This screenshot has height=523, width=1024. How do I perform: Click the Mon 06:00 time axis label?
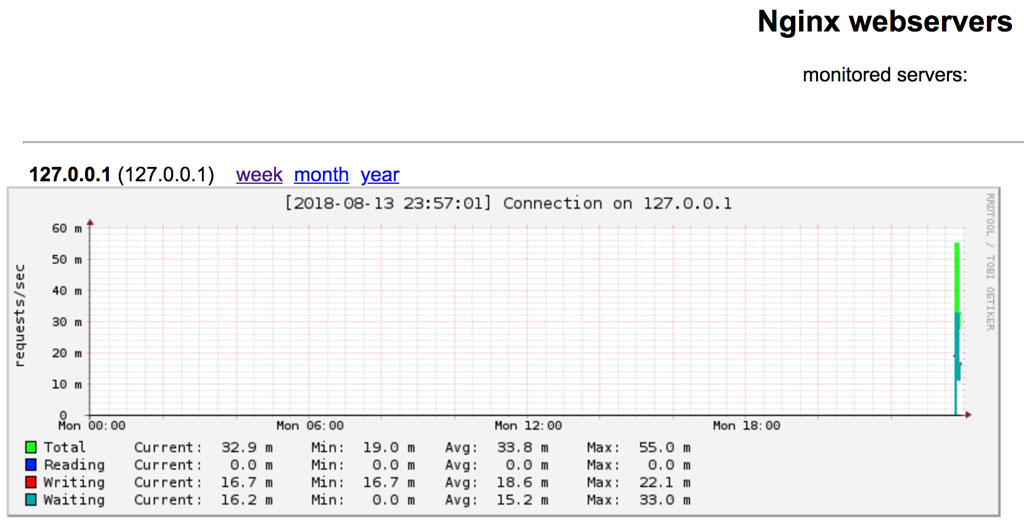click(310, 426)
